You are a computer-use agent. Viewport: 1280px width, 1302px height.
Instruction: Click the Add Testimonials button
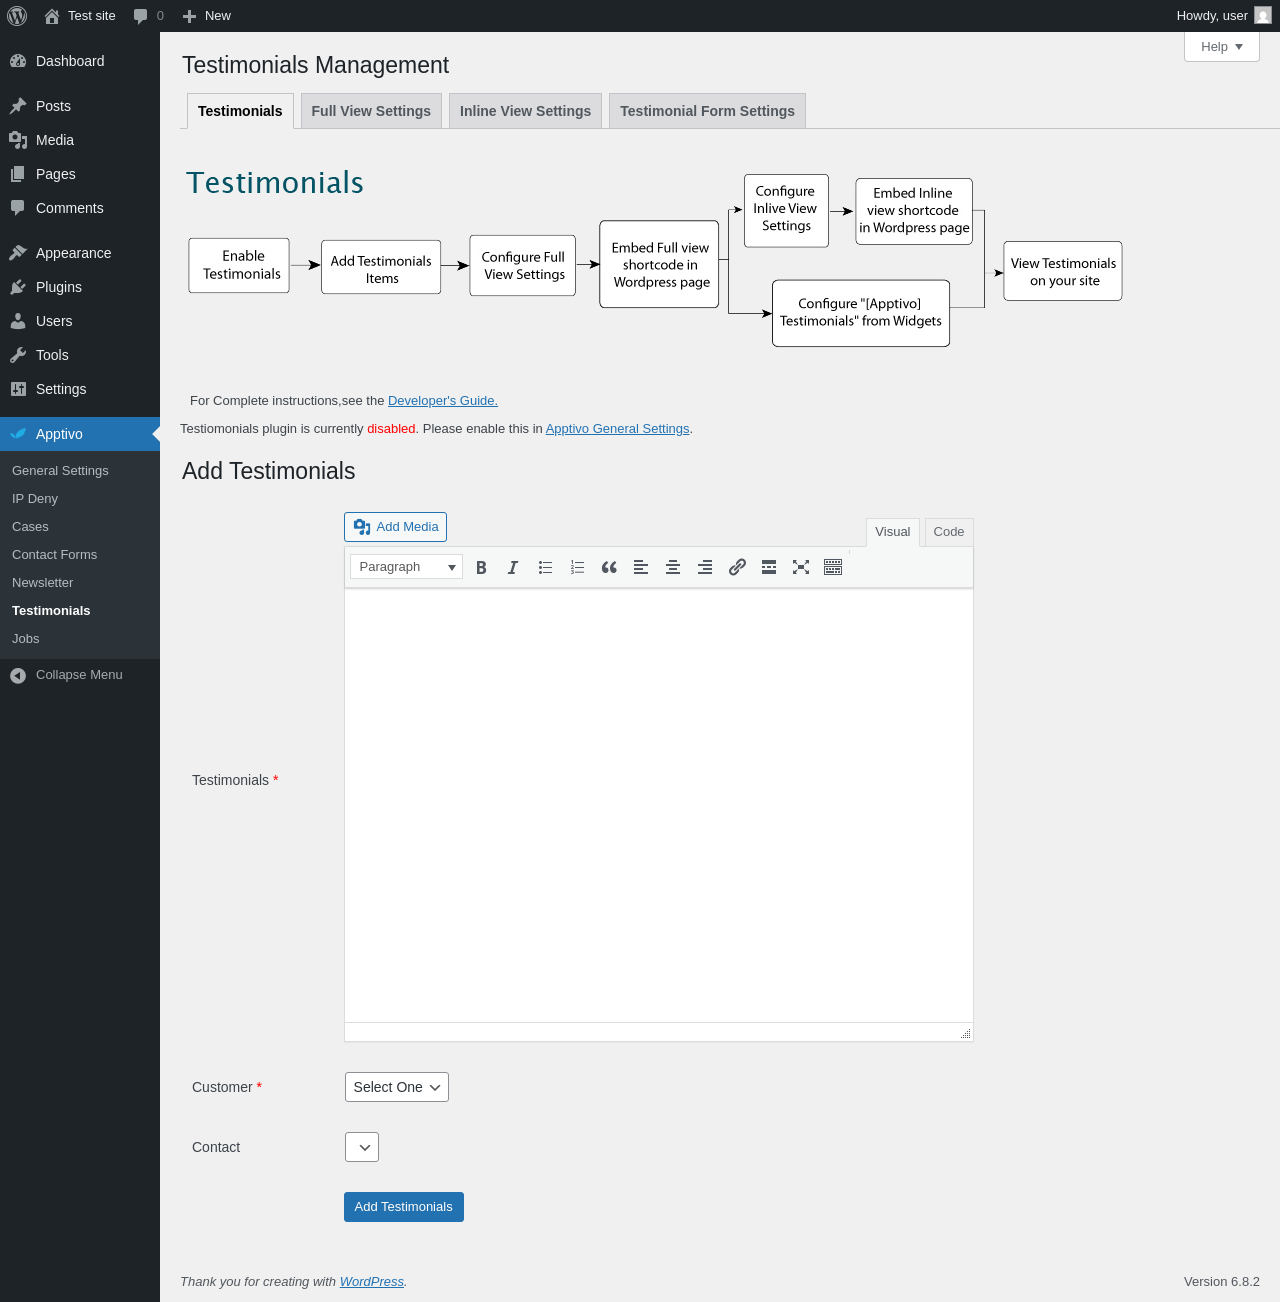pos(404,1207)
